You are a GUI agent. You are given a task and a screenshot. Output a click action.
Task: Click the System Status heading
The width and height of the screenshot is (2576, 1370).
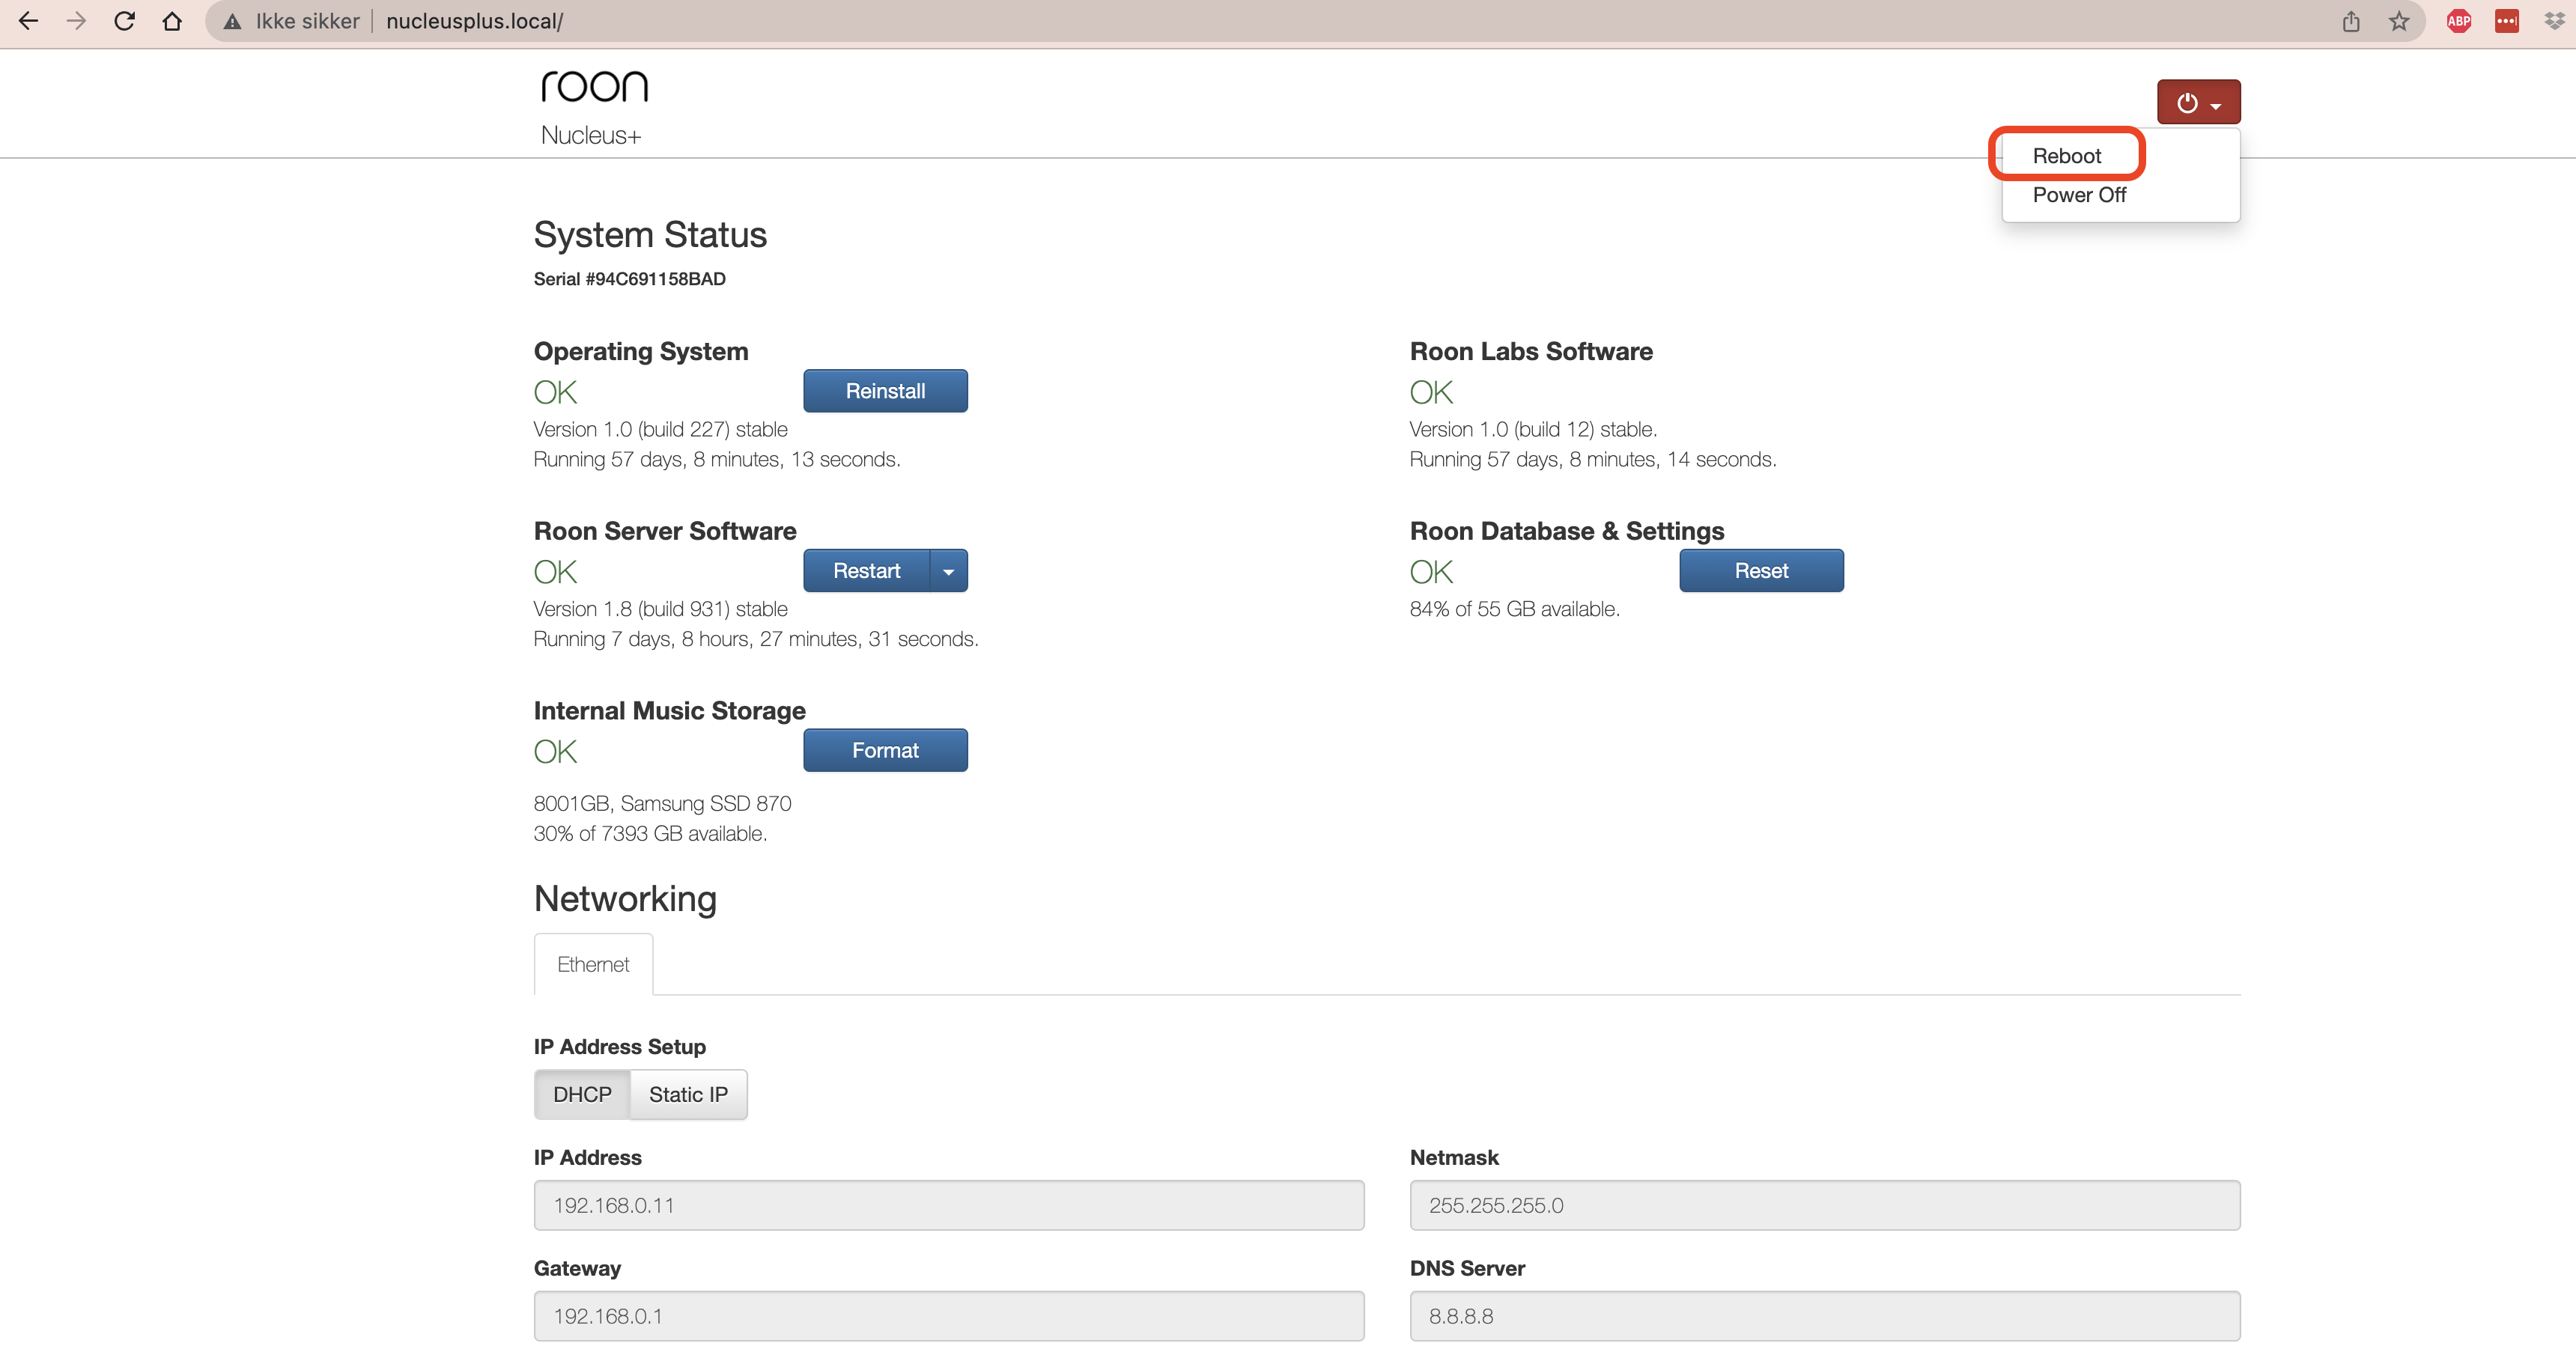click(x=650, y=235)
